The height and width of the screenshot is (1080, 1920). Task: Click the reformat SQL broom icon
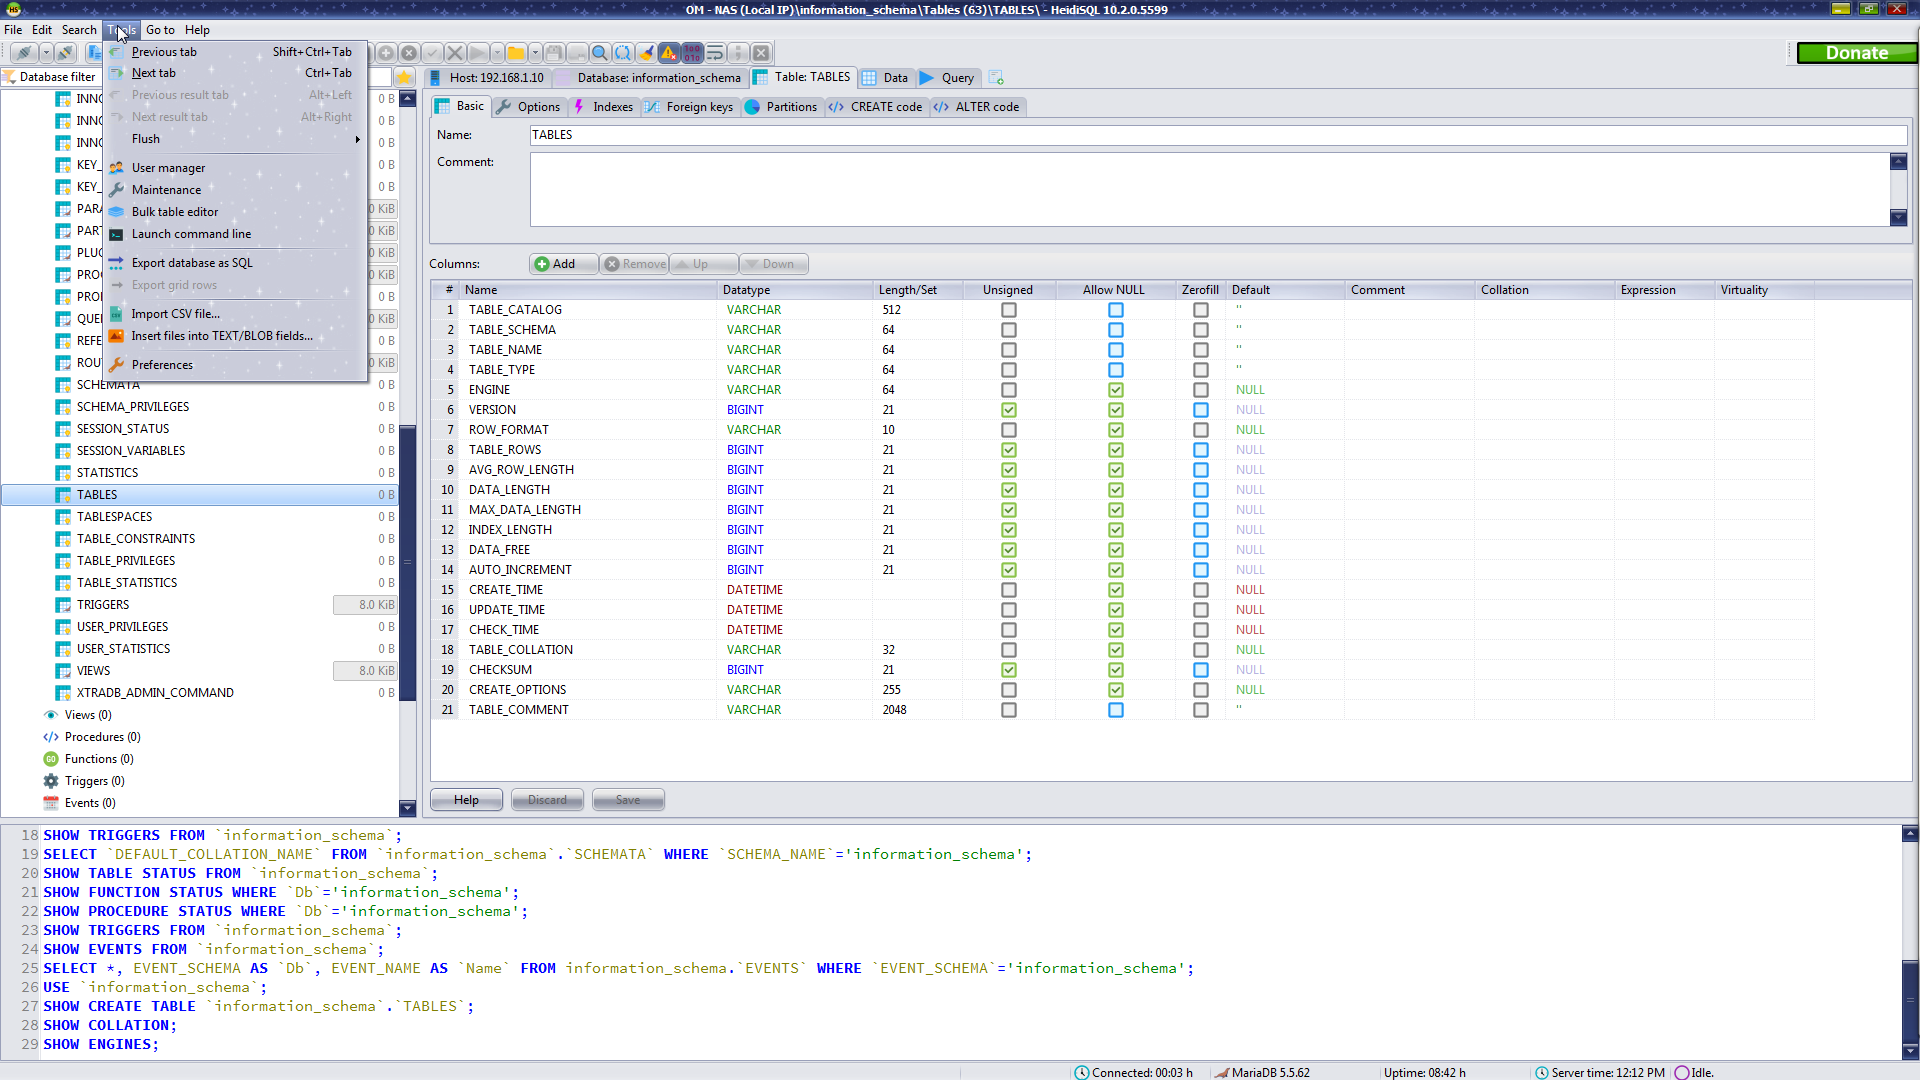[x=646, y=53]
